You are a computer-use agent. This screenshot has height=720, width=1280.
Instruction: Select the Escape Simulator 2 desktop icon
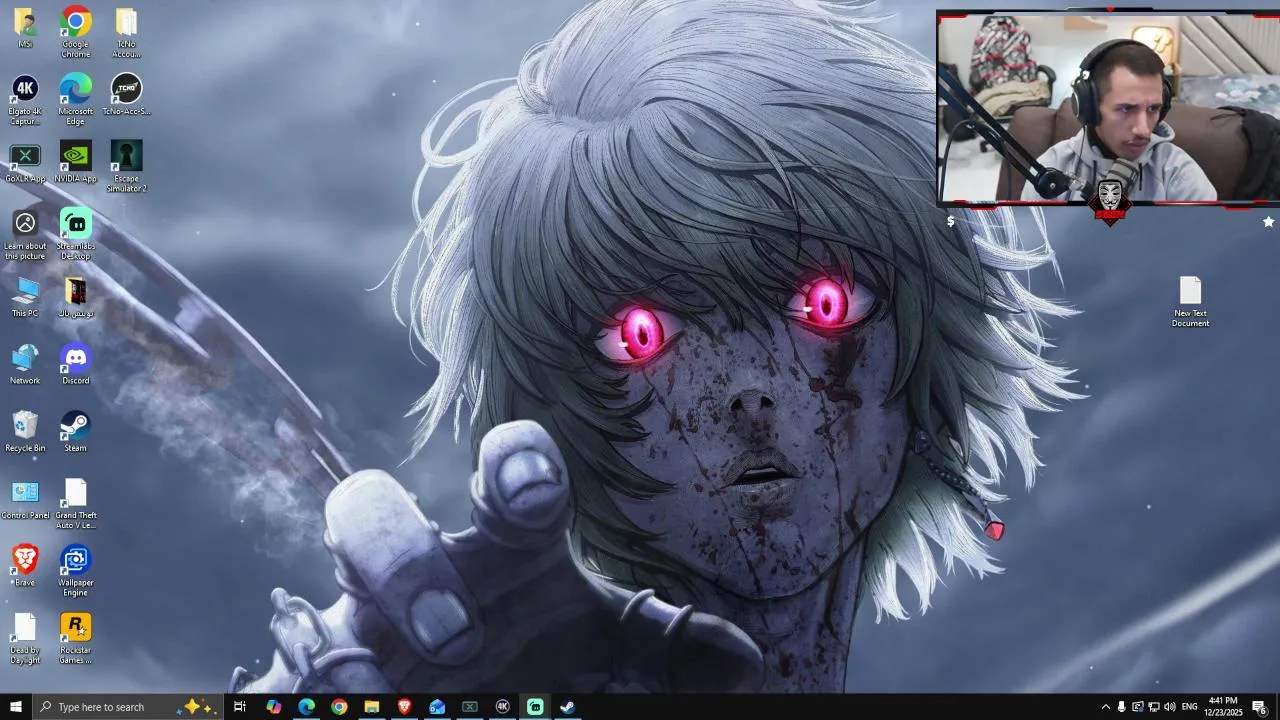pyautogui.click(x=126, y=166)
